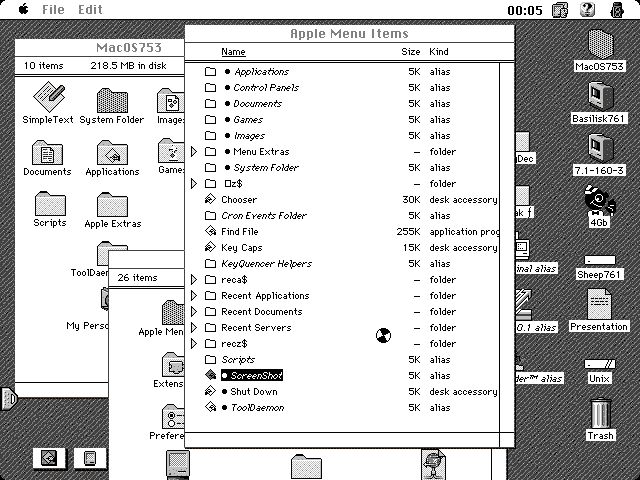Open the Apple menu

click(x=21, y=9)
